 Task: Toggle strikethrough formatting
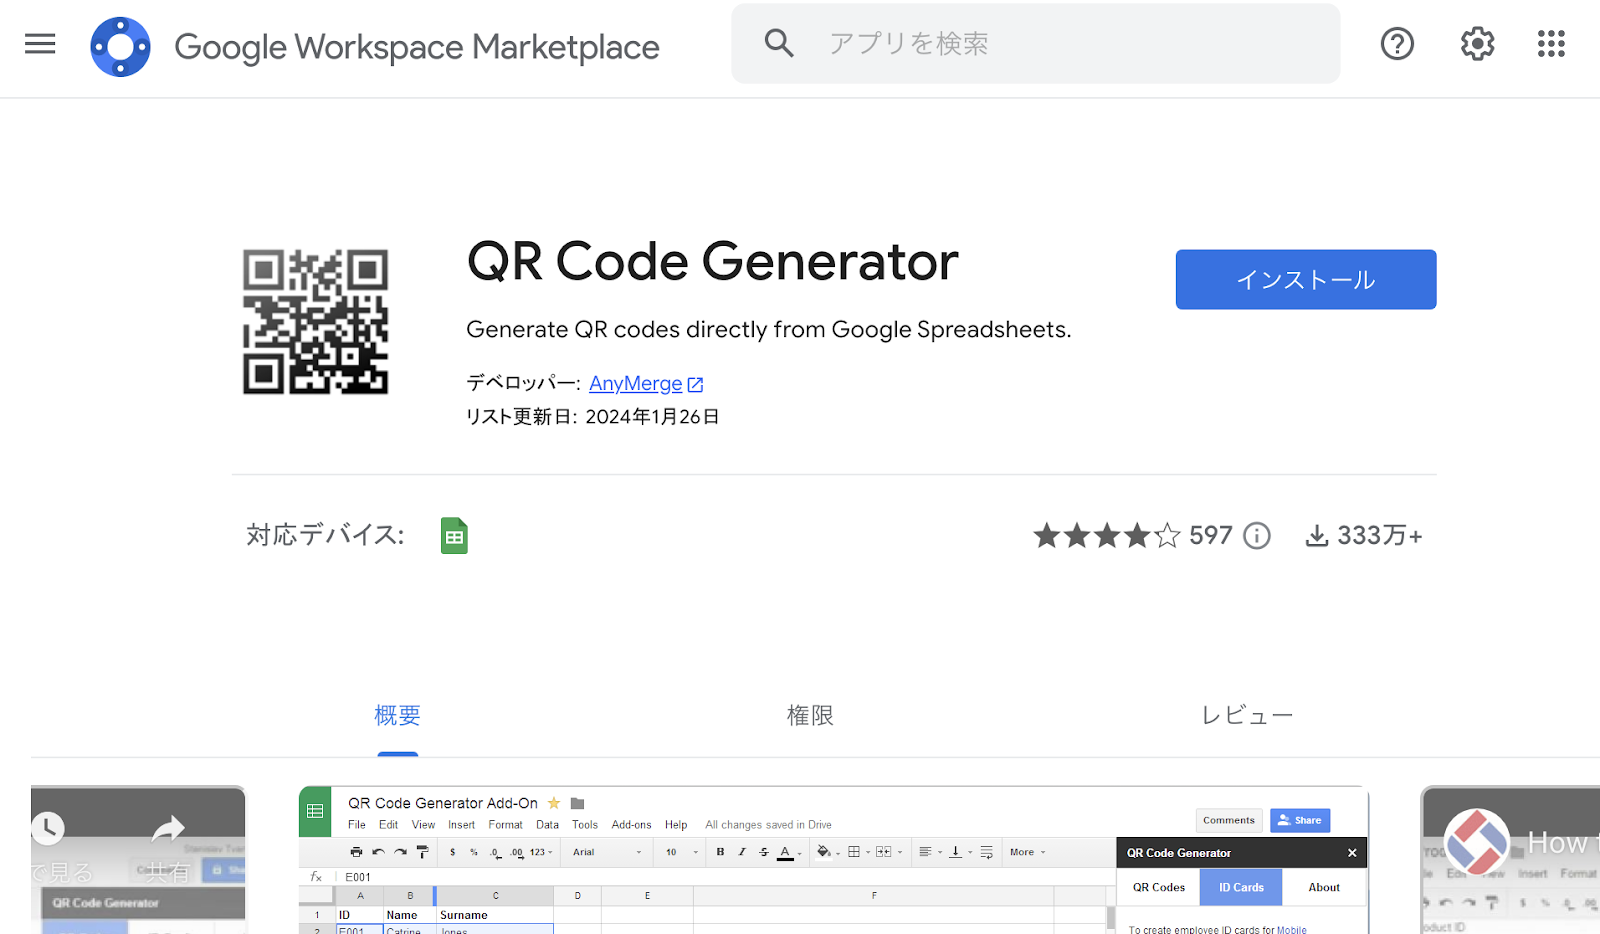point(763,852)
